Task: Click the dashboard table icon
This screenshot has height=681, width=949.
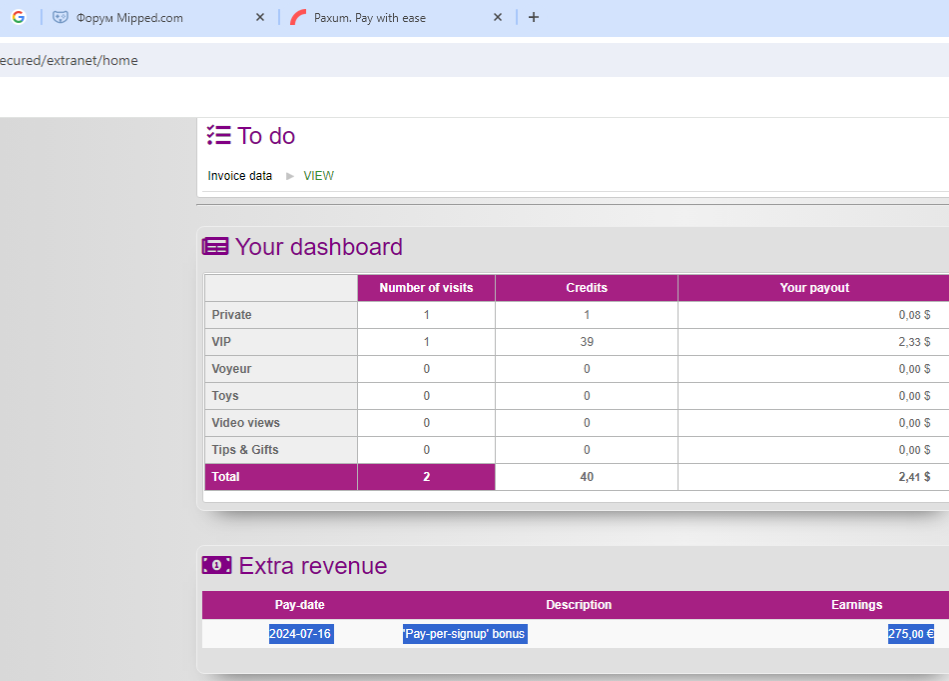Action: 215,247
